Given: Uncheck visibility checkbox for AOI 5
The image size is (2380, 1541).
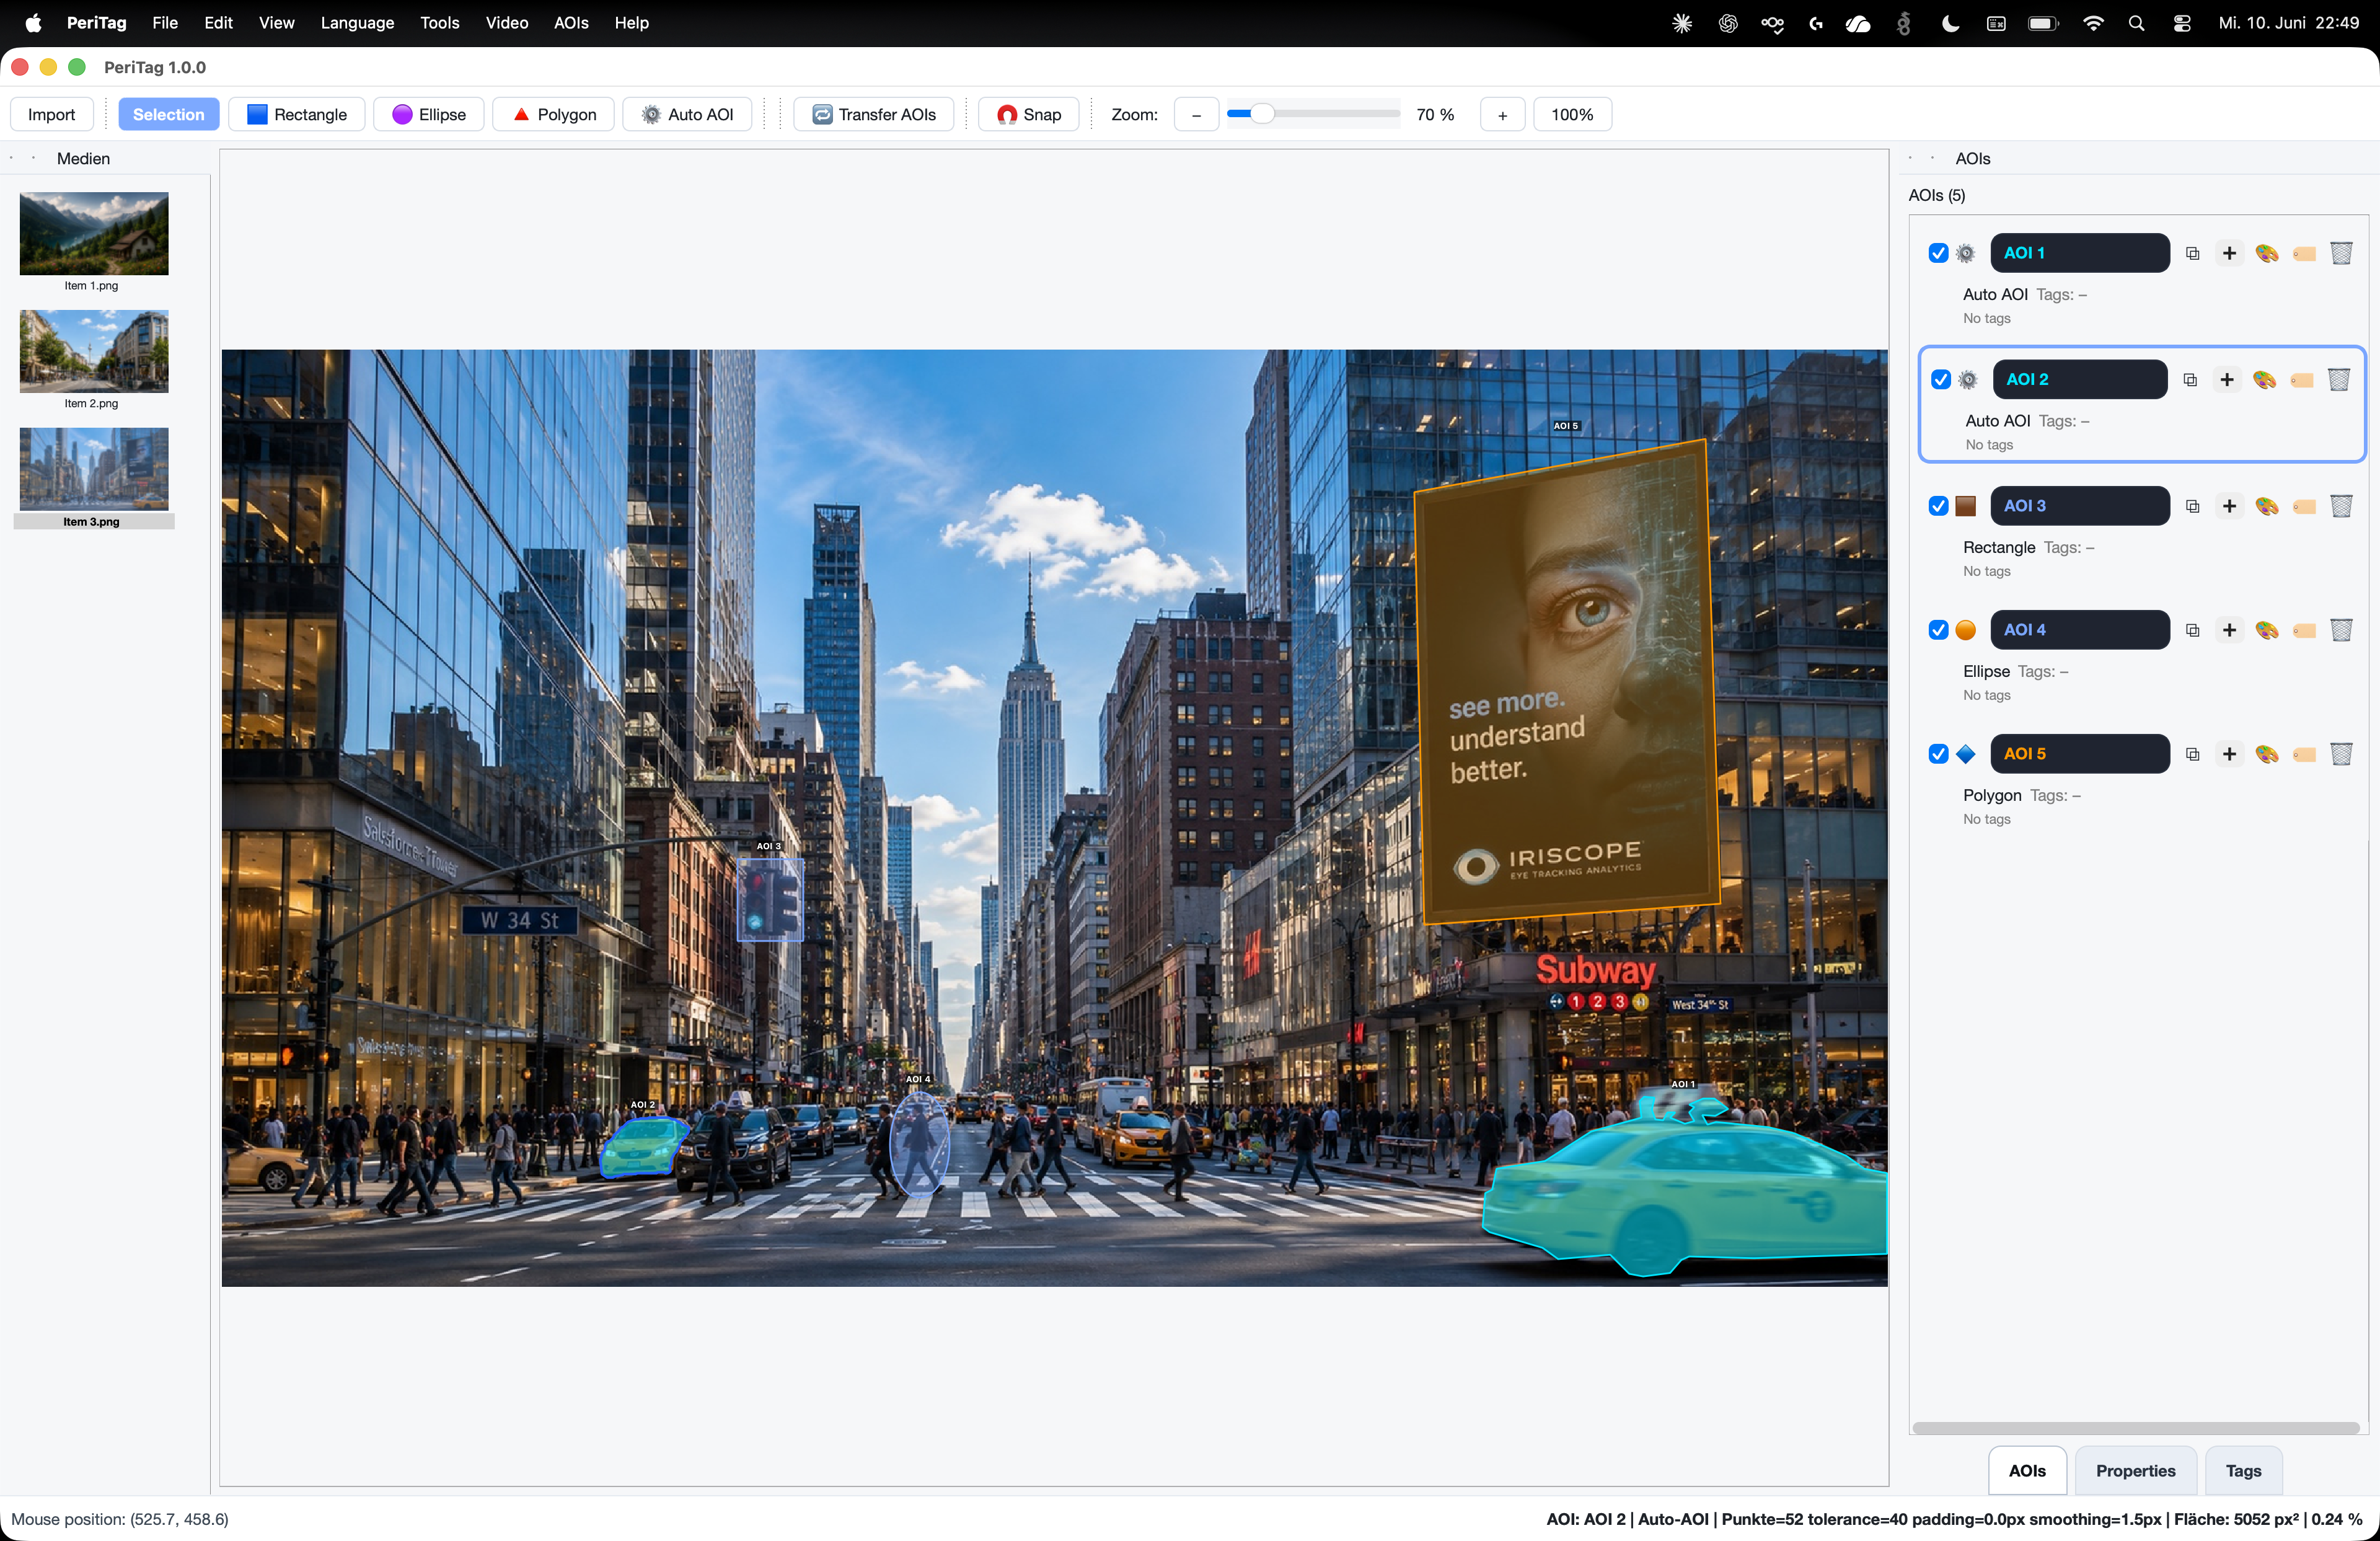Looking at the screenshot, I should pyautogui.click(x=1938, y=754).
